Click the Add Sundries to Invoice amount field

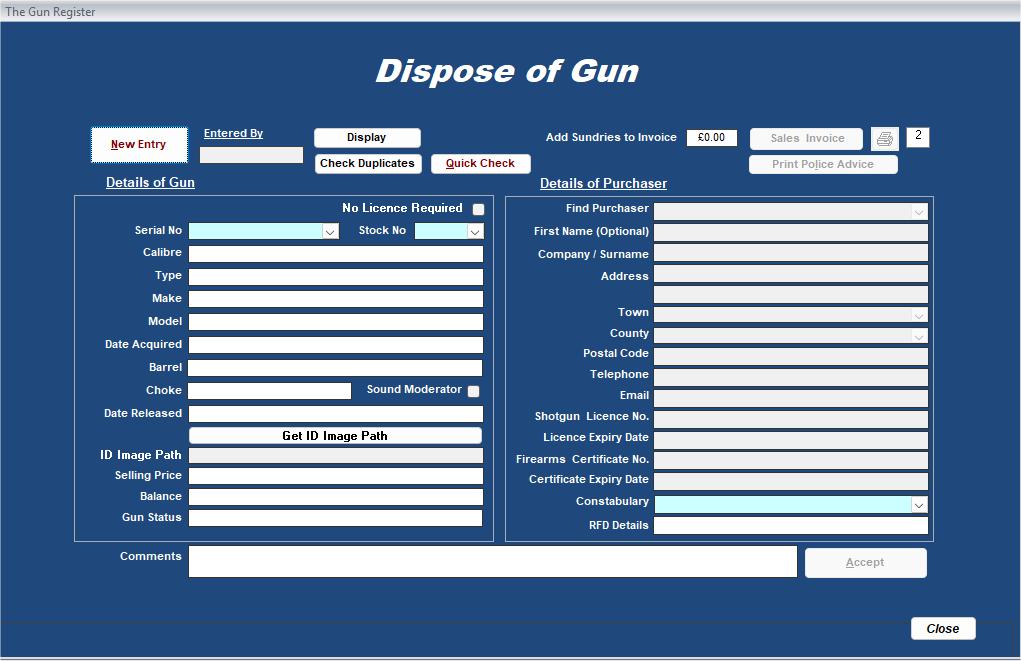[712, 137]
